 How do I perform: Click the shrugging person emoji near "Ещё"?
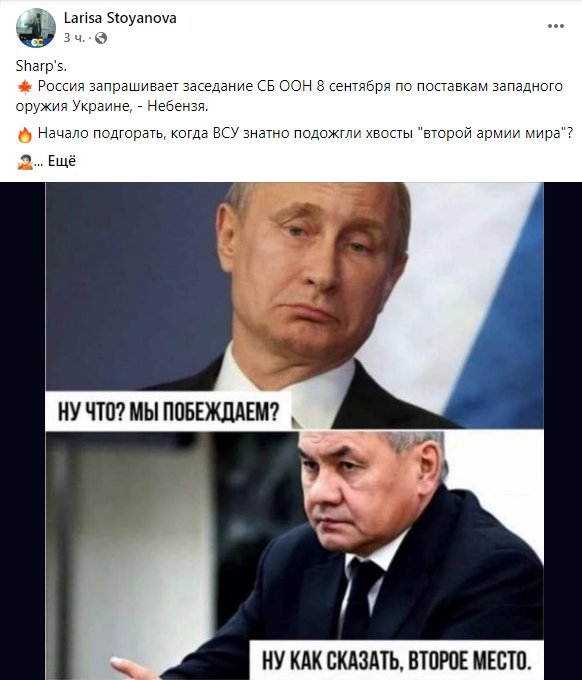[25, 162]
